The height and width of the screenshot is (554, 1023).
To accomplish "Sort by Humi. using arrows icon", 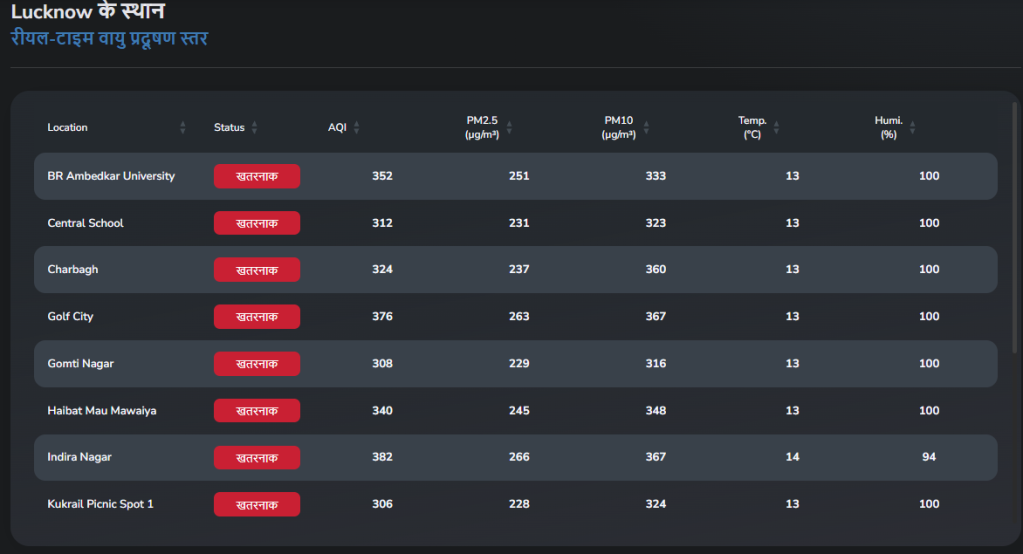I will pos(912,128).
